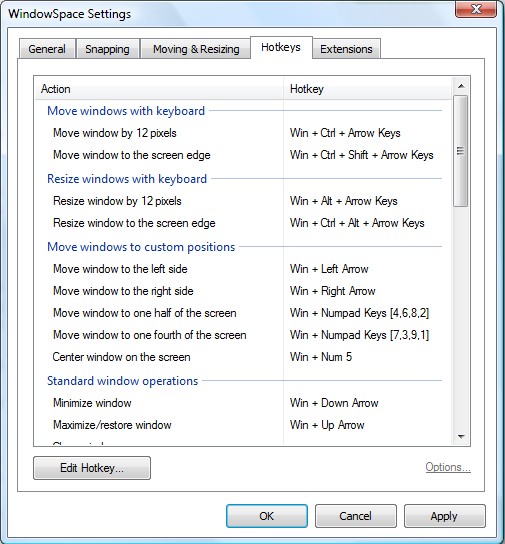Click the 'Win + Left Arrow' hotkey
This screenshot has height=544, width=505.
329,269
